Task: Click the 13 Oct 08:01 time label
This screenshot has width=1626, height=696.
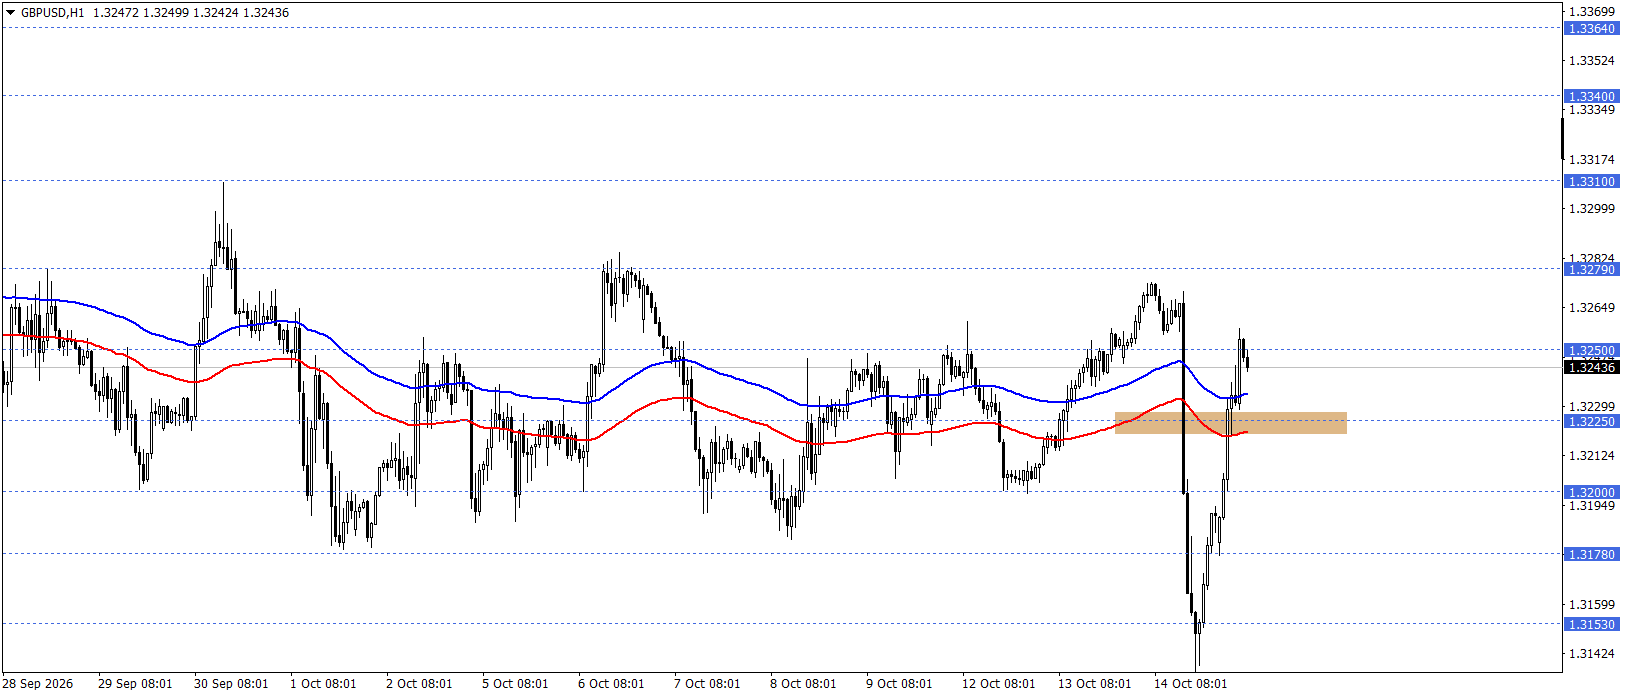Action: click(x=1095, y=684)
